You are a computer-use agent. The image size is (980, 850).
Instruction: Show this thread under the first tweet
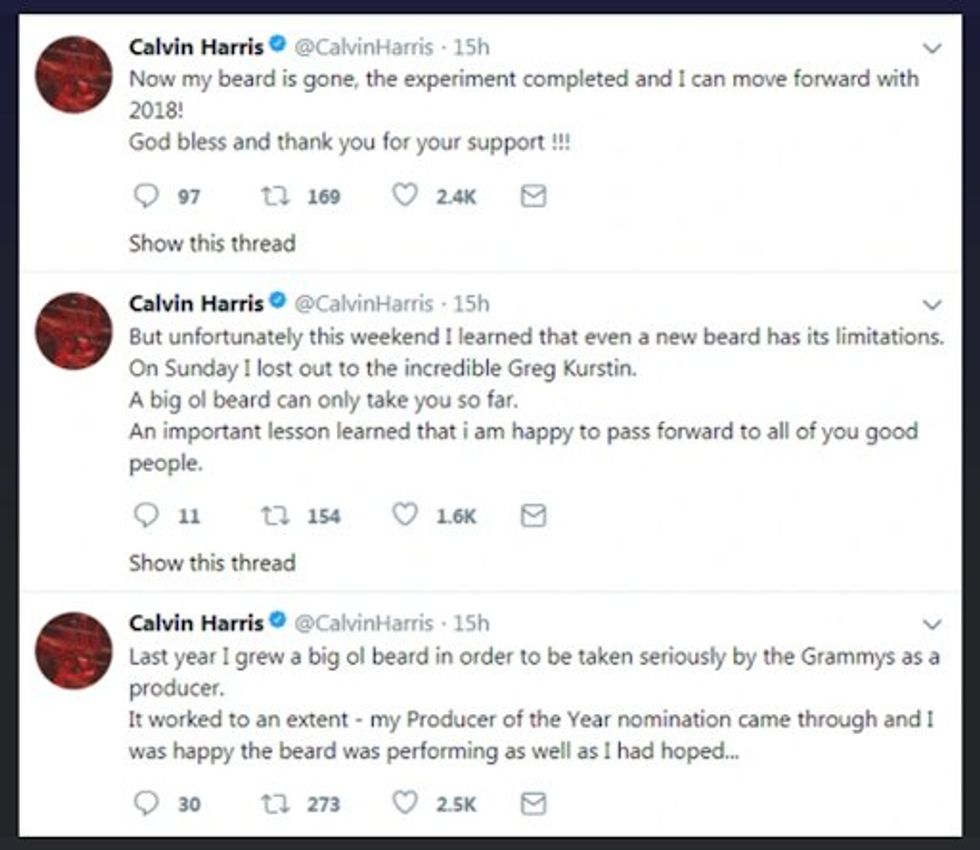point(212,243)
